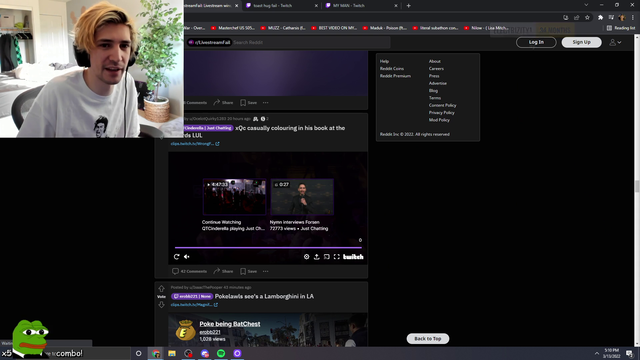Open Maduk - Poison bookmark
Image resolution: width=640 pixels, height=360 pixels.
tap(384, 28)
